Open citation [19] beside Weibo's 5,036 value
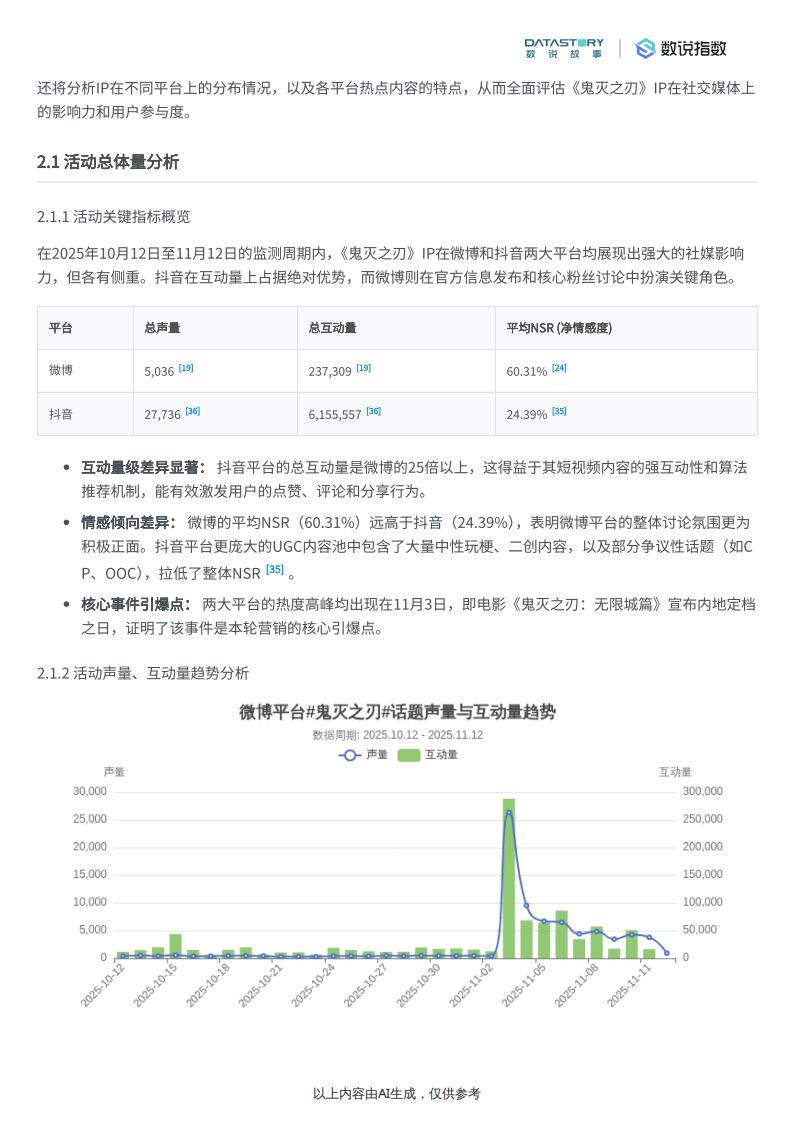 point(186,368)
